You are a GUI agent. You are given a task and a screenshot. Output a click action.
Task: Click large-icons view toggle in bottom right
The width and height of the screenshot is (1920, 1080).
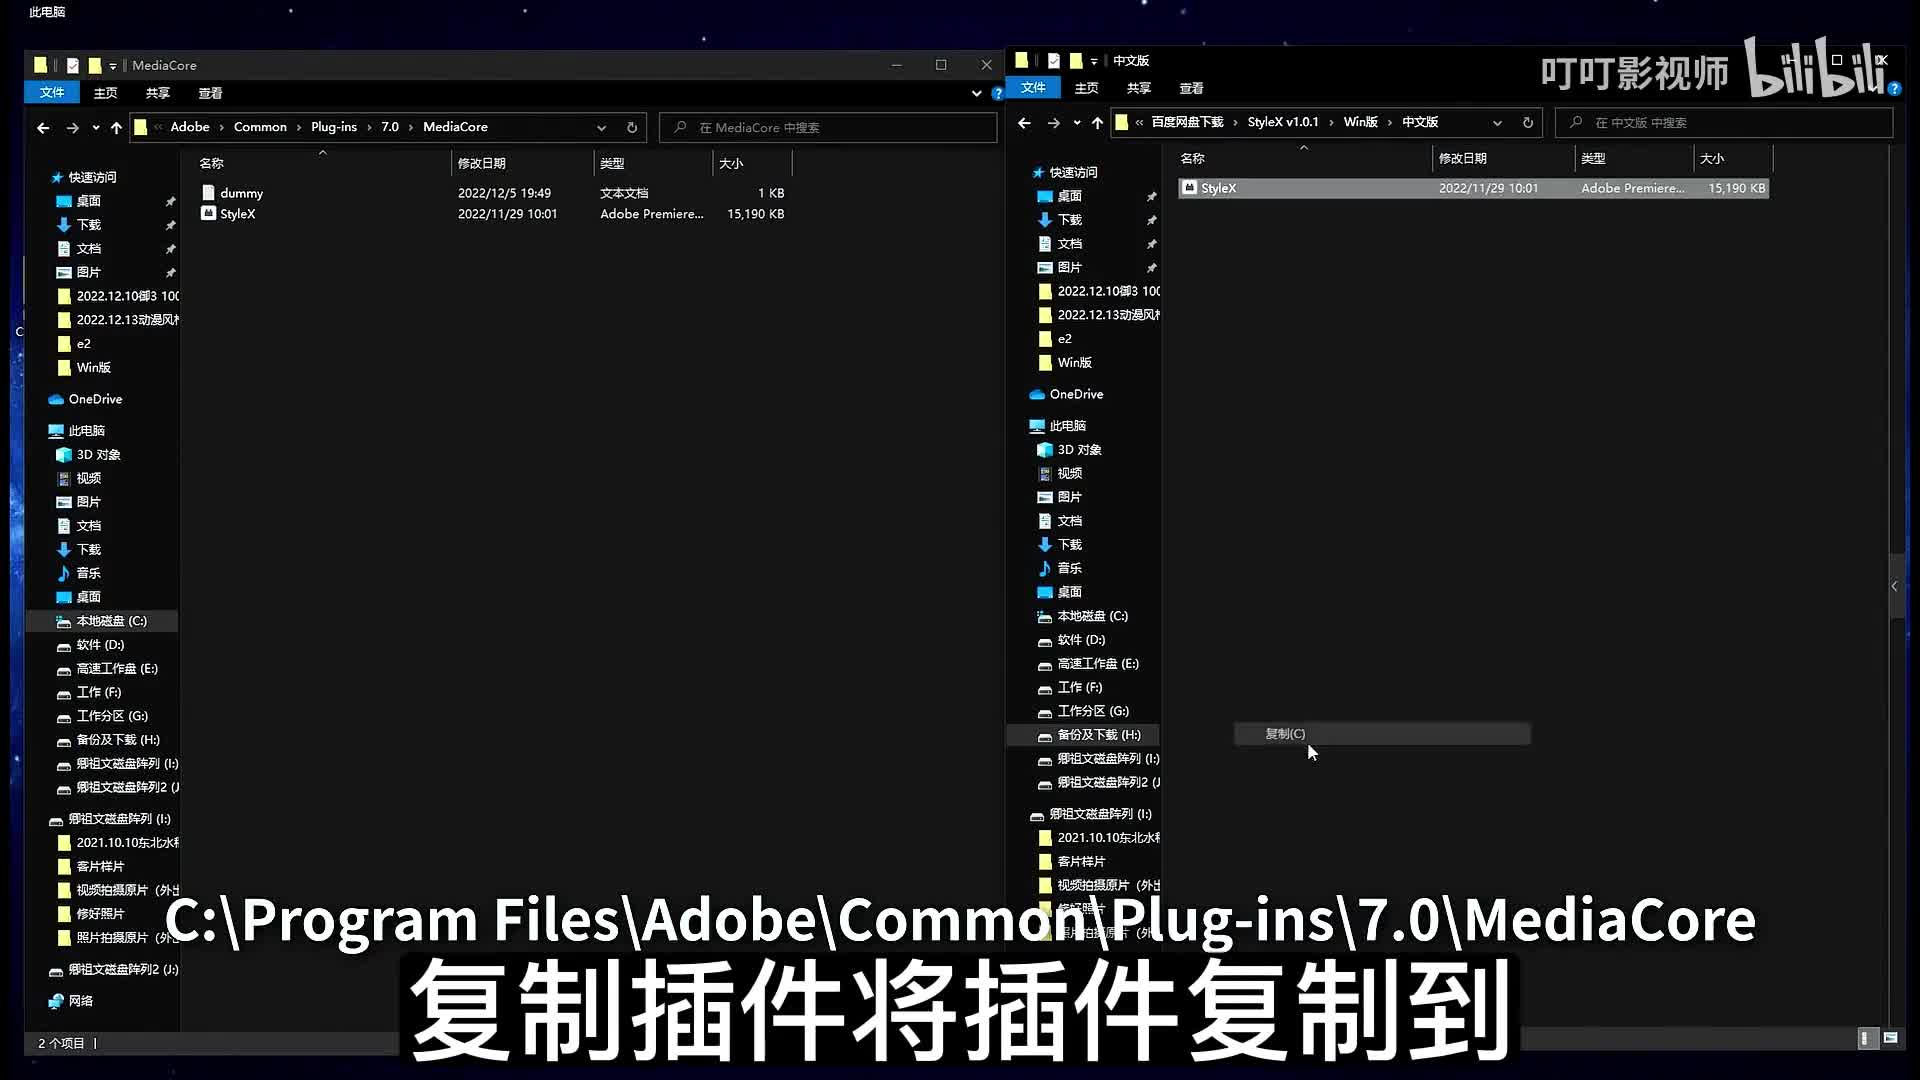coord(1890,1038)
